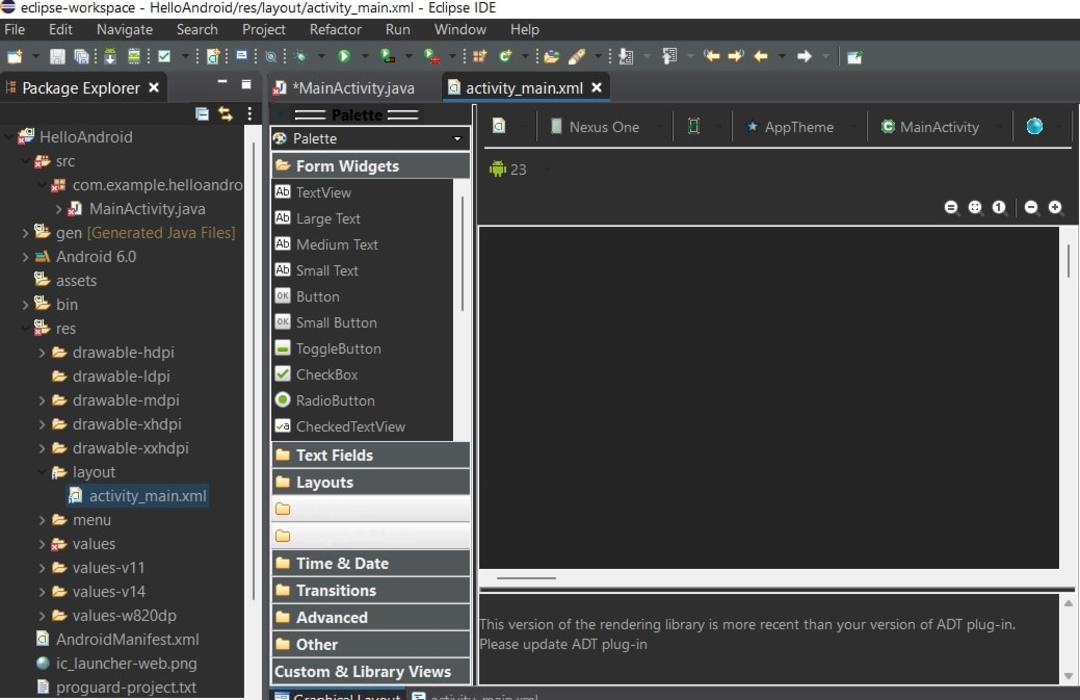The width and height of the screenshot is (1080, 700).
Task: Expand the drawable-hdpi folder
Action: point(41,353)
